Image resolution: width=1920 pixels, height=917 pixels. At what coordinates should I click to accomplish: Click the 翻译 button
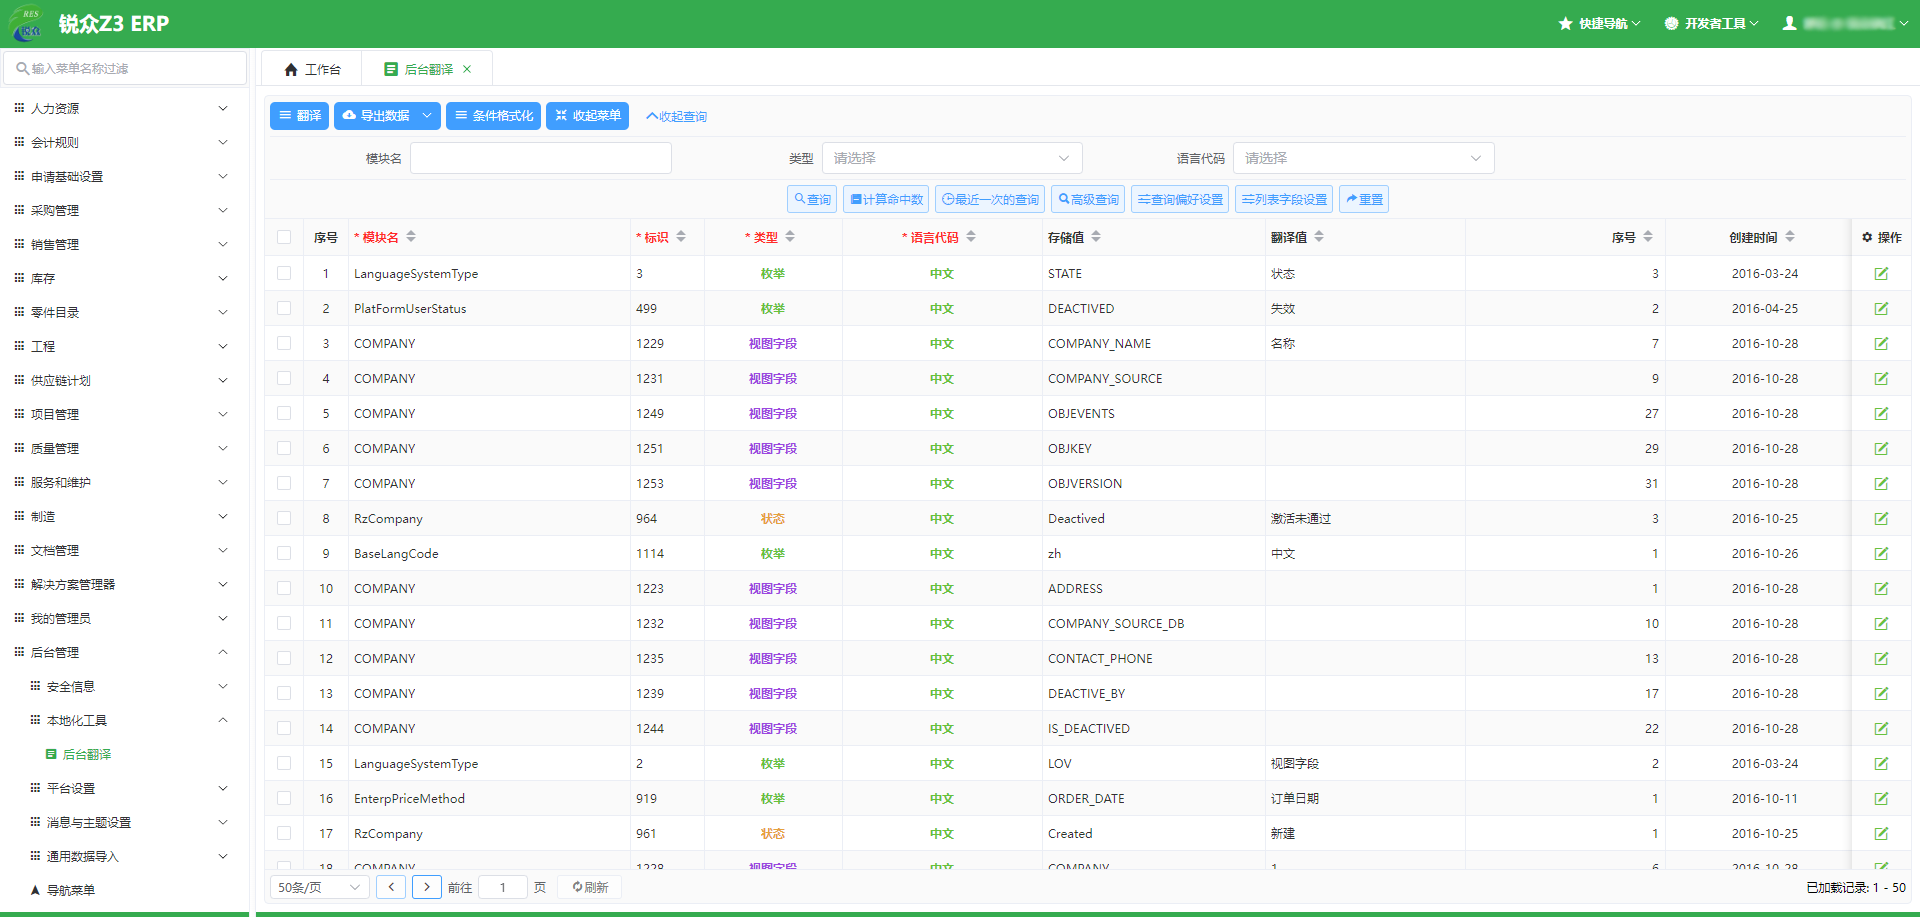pyautogui.click(x=299, y=116)
